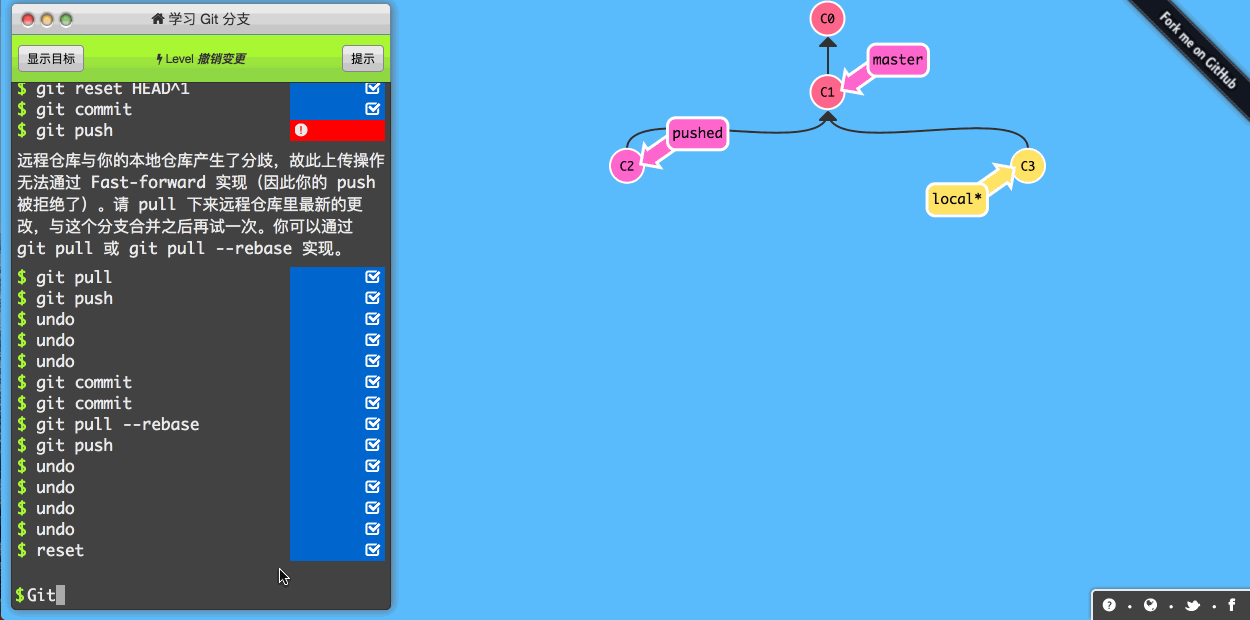Viewport: 1250px width, 620px height.
Task: Click the red error icon beside git push
Action: point(301,130)
